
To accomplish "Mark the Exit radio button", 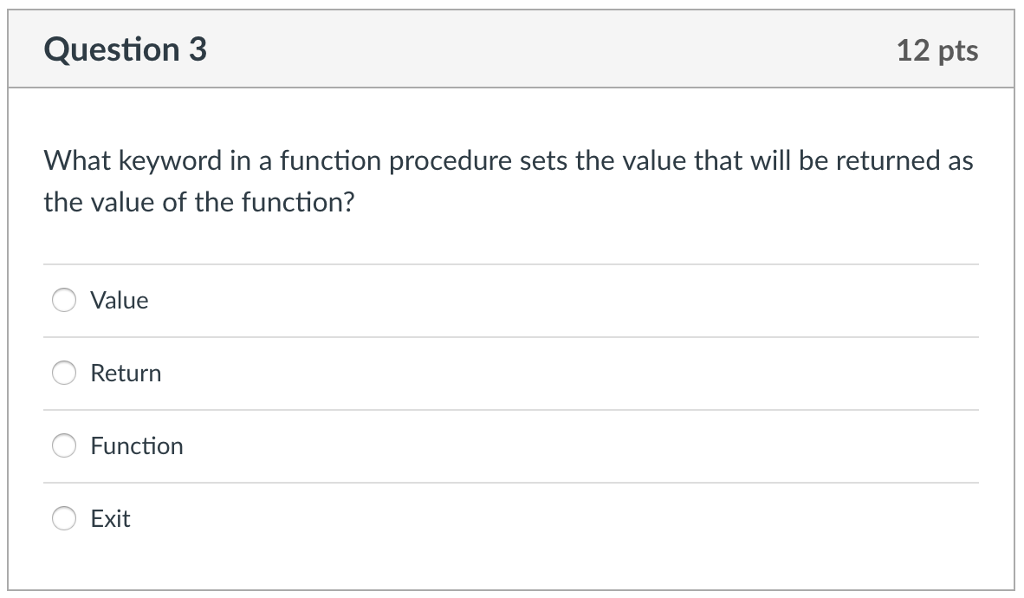I will [64, 519].
